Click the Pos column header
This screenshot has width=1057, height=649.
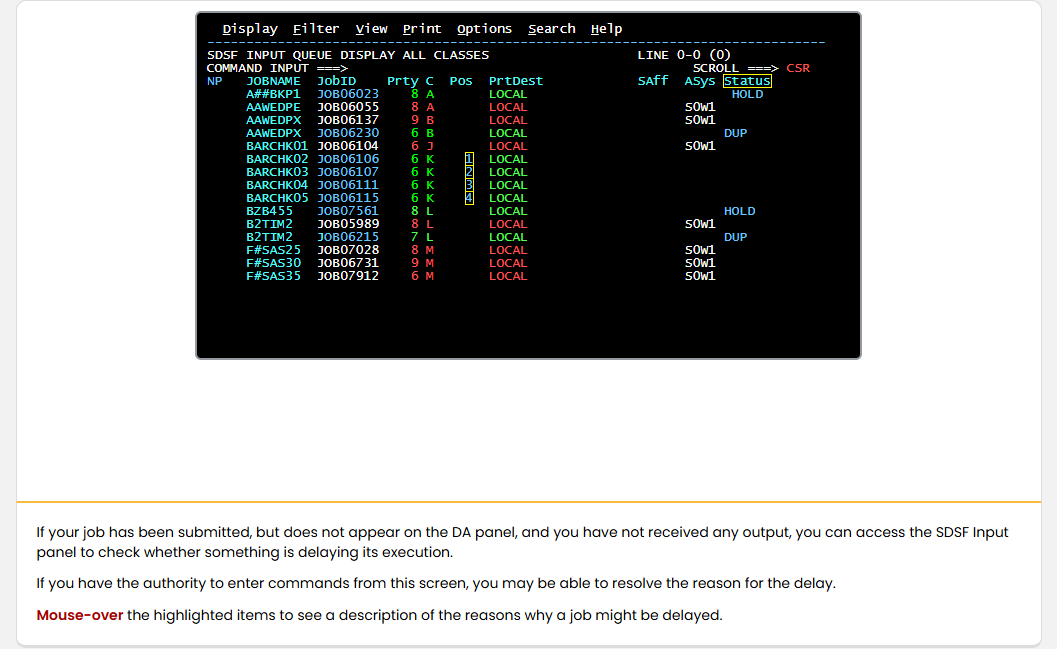(x=461, y=81)
